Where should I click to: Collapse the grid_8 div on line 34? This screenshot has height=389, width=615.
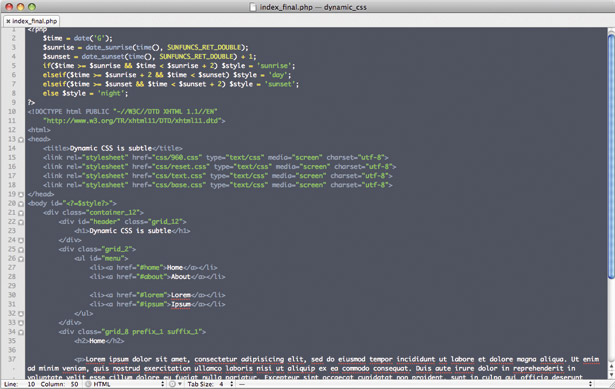(x=21, y=332)
